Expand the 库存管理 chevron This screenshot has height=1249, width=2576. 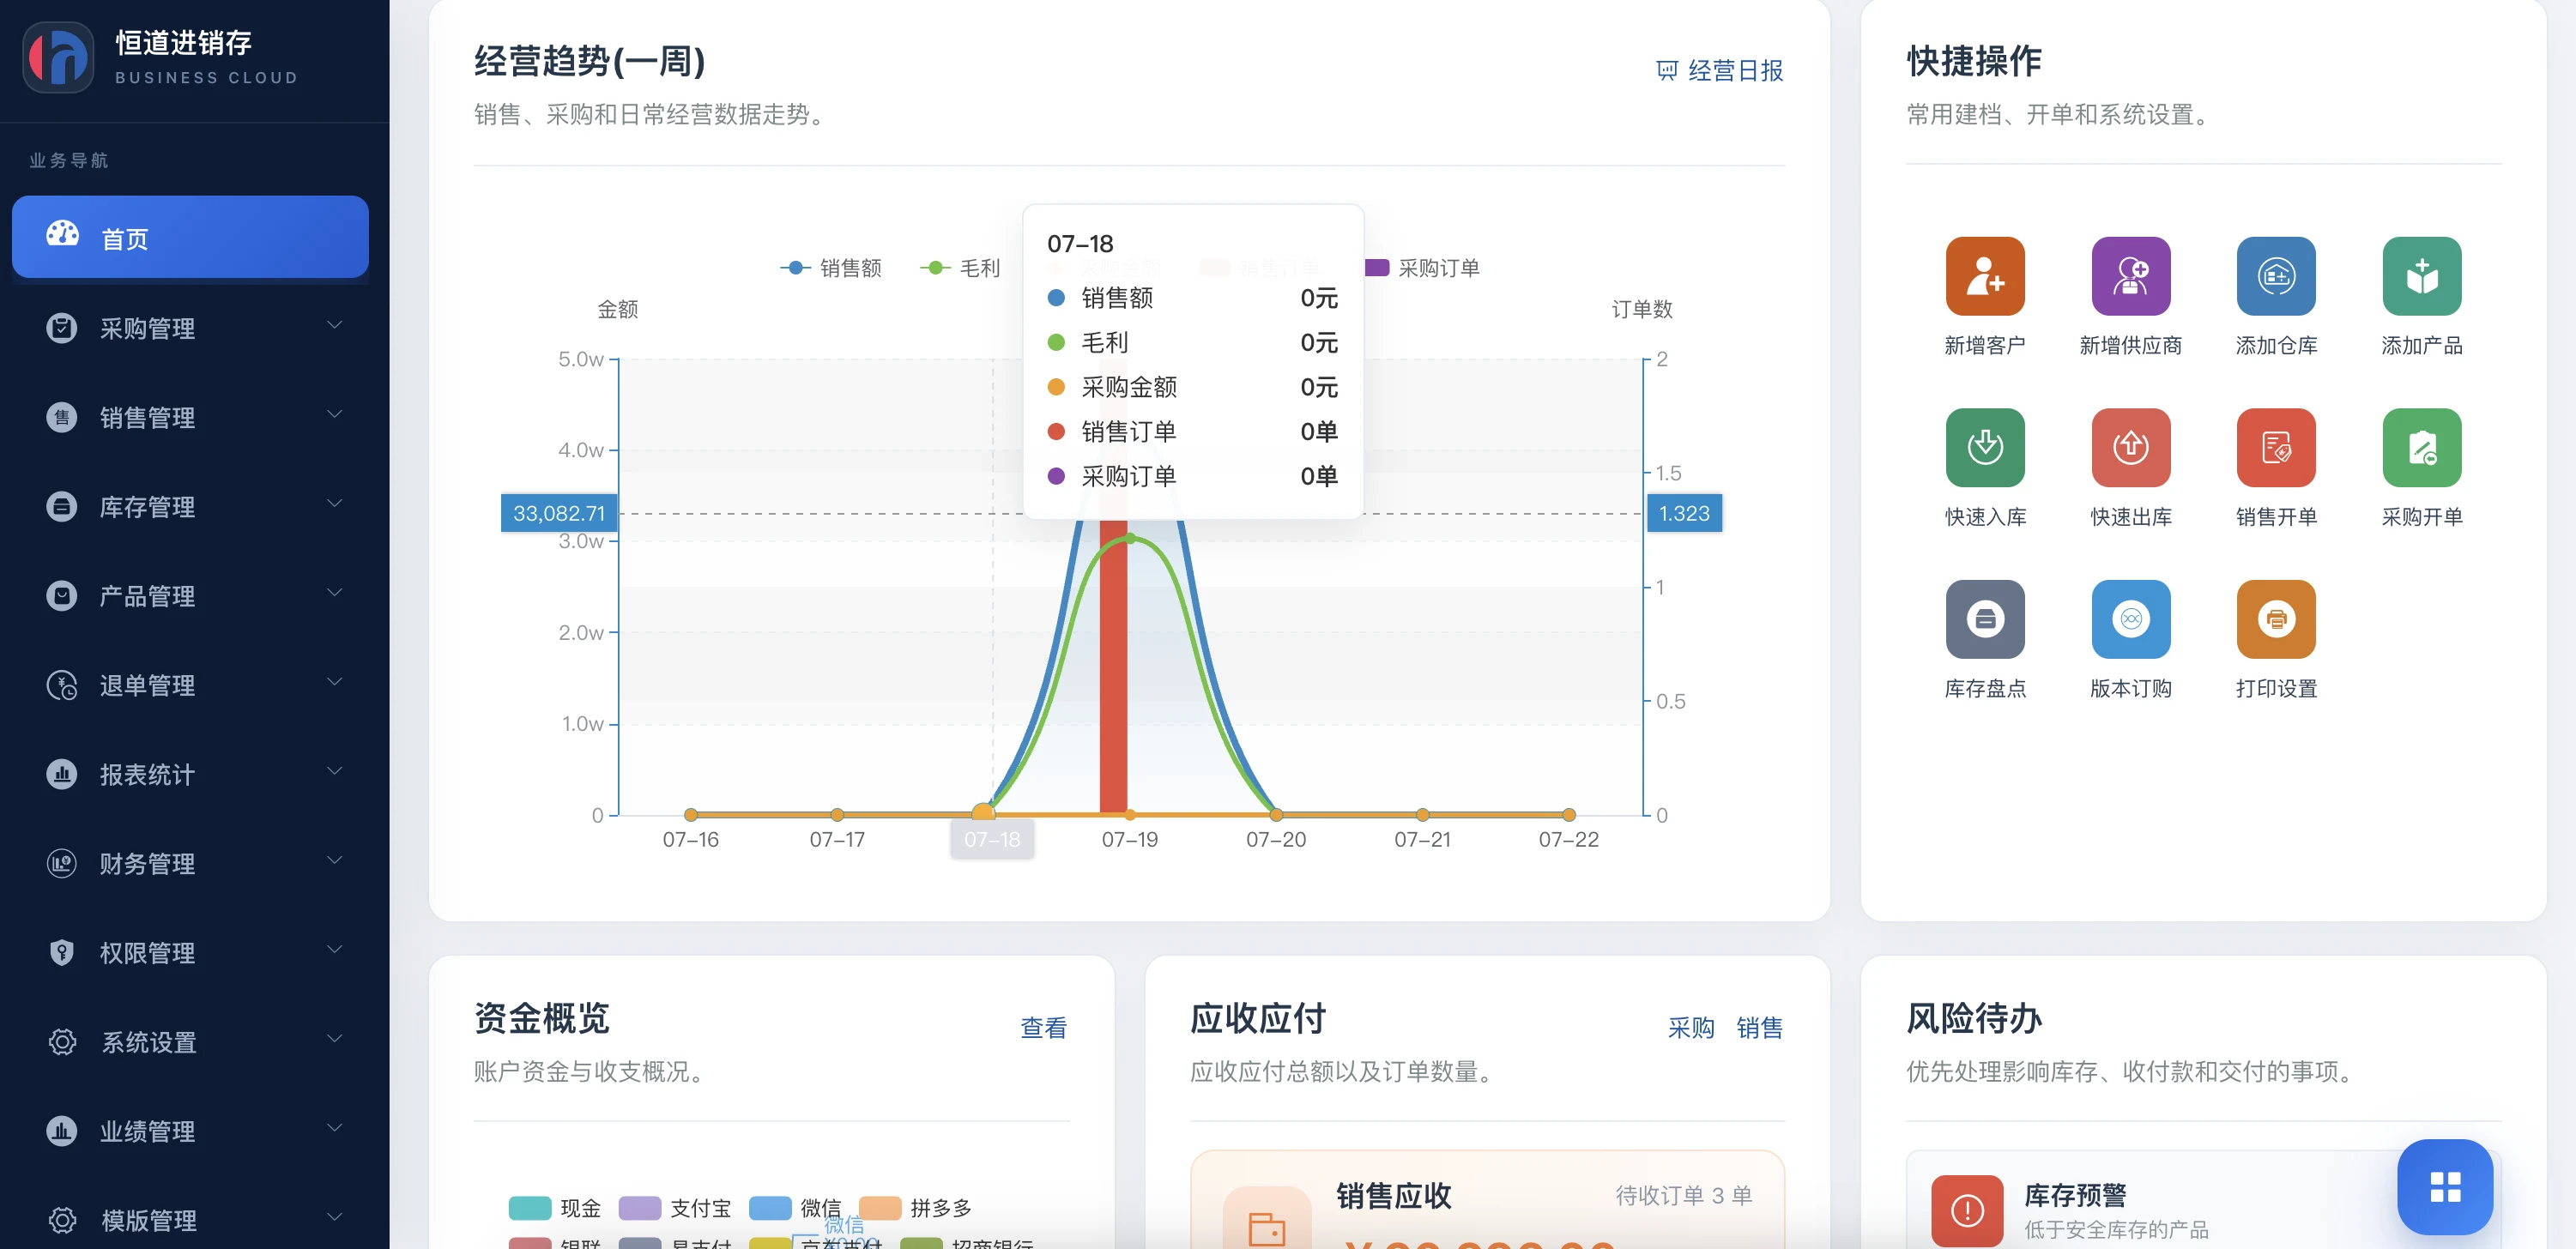coord(334,503)
